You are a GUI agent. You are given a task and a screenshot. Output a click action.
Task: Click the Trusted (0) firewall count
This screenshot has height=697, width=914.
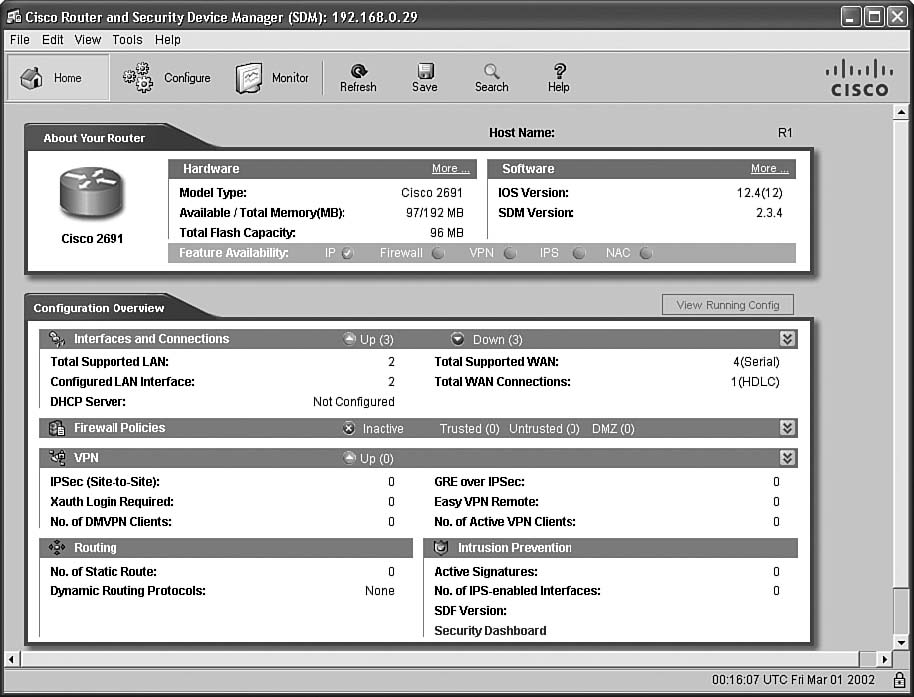(x=469, y=429)
